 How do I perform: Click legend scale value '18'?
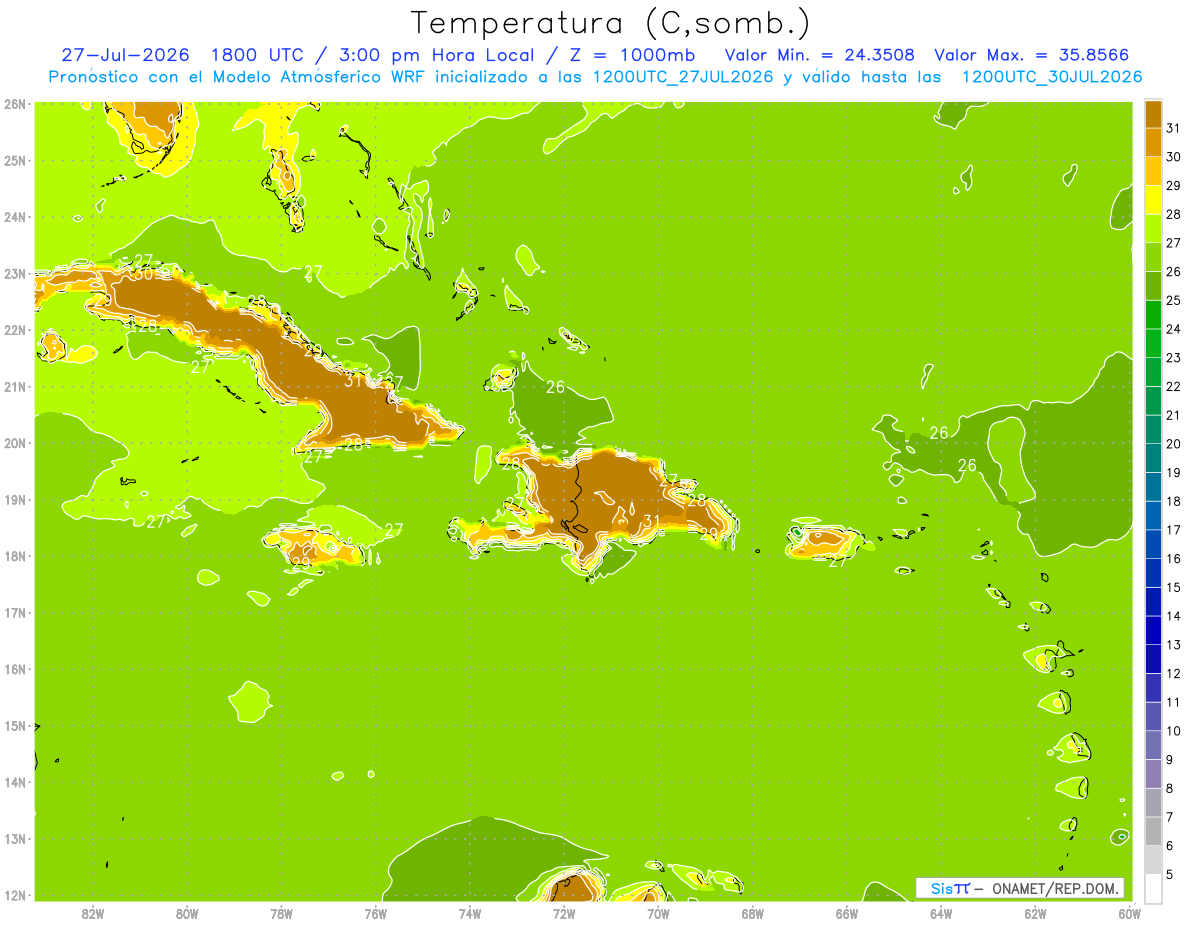[1173, 501]
